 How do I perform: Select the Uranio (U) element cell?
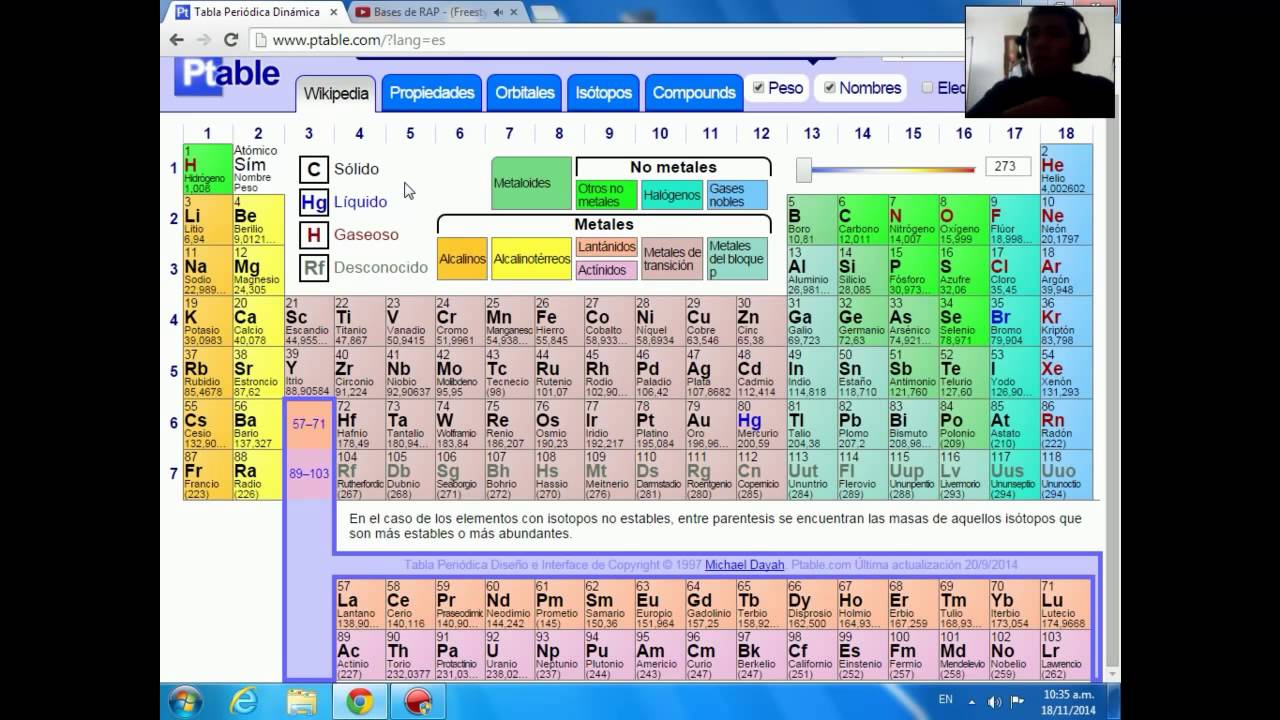click(509, 654)
